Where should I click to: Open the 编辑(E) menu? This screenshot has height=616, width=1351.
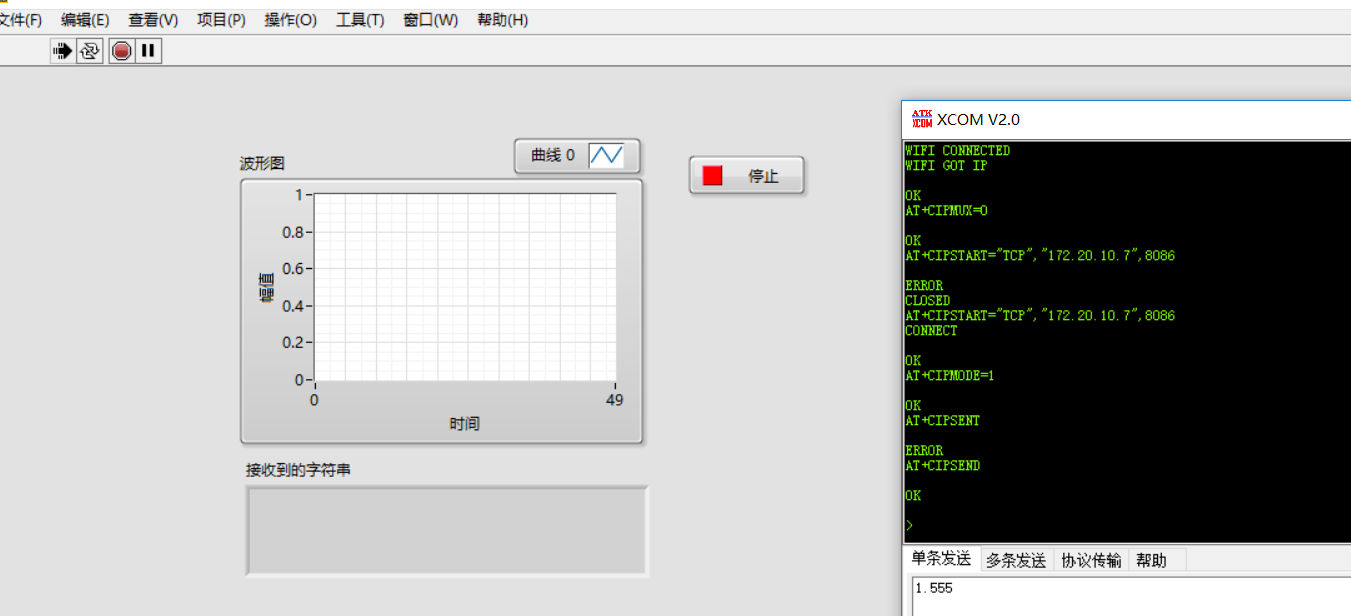click(x=85, y=20)
